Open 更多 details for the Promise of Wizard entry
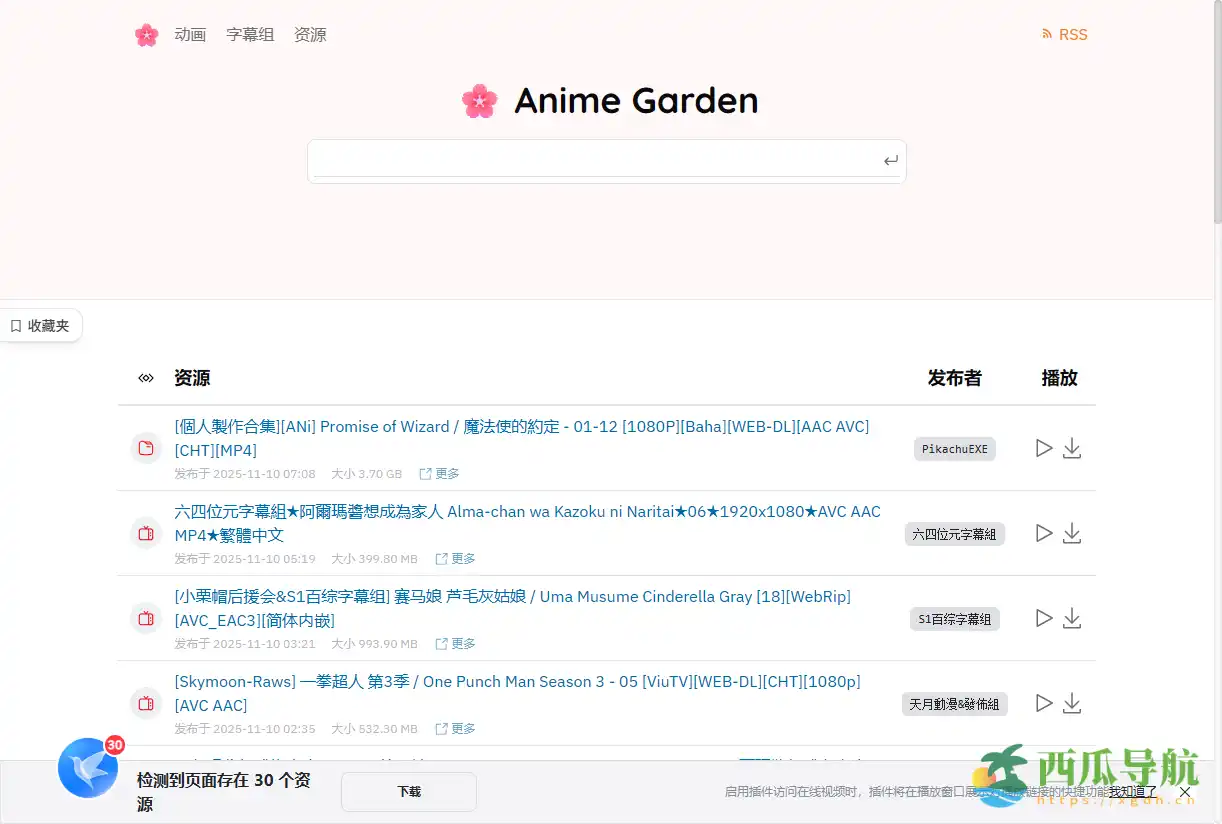This screenshot has width=1222, height=824. pos(439,473)
